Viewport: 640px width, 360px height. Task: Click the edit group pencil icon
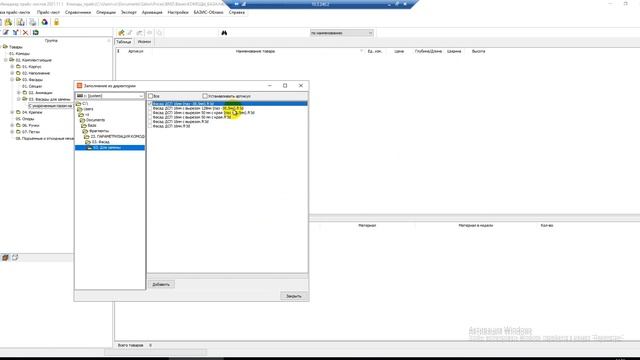pyautogui.click(x=6, y=32)
